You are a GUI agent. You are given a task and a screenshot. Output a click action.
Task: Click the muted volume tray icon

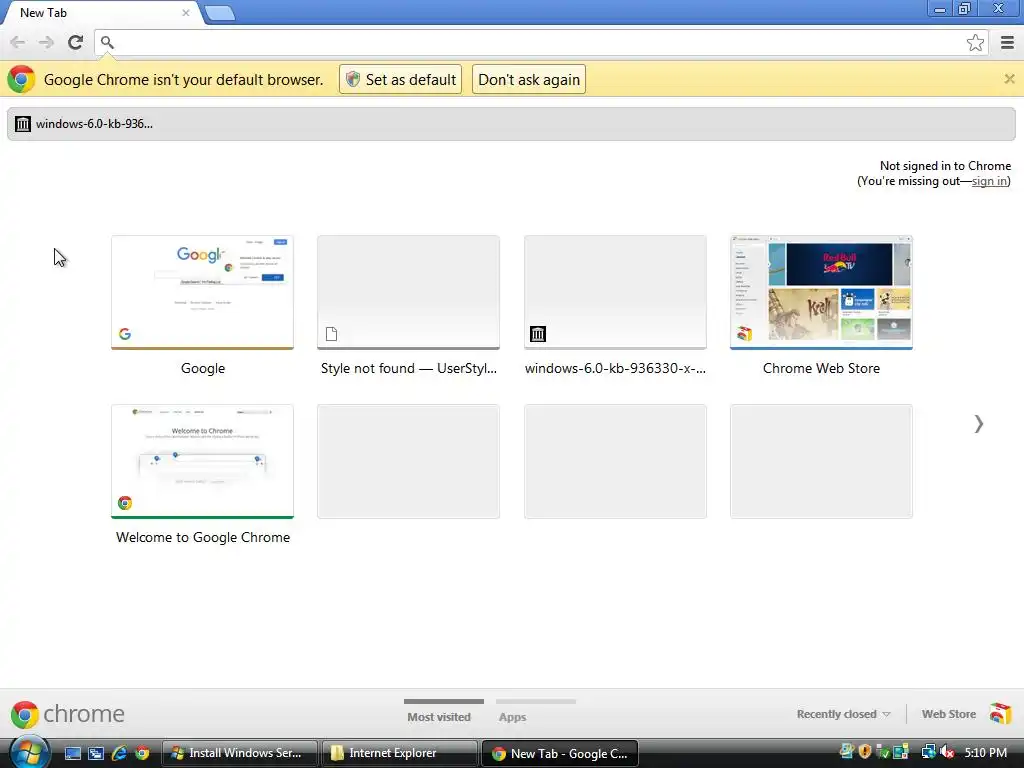pyautogui.click(x=947, y=752)
